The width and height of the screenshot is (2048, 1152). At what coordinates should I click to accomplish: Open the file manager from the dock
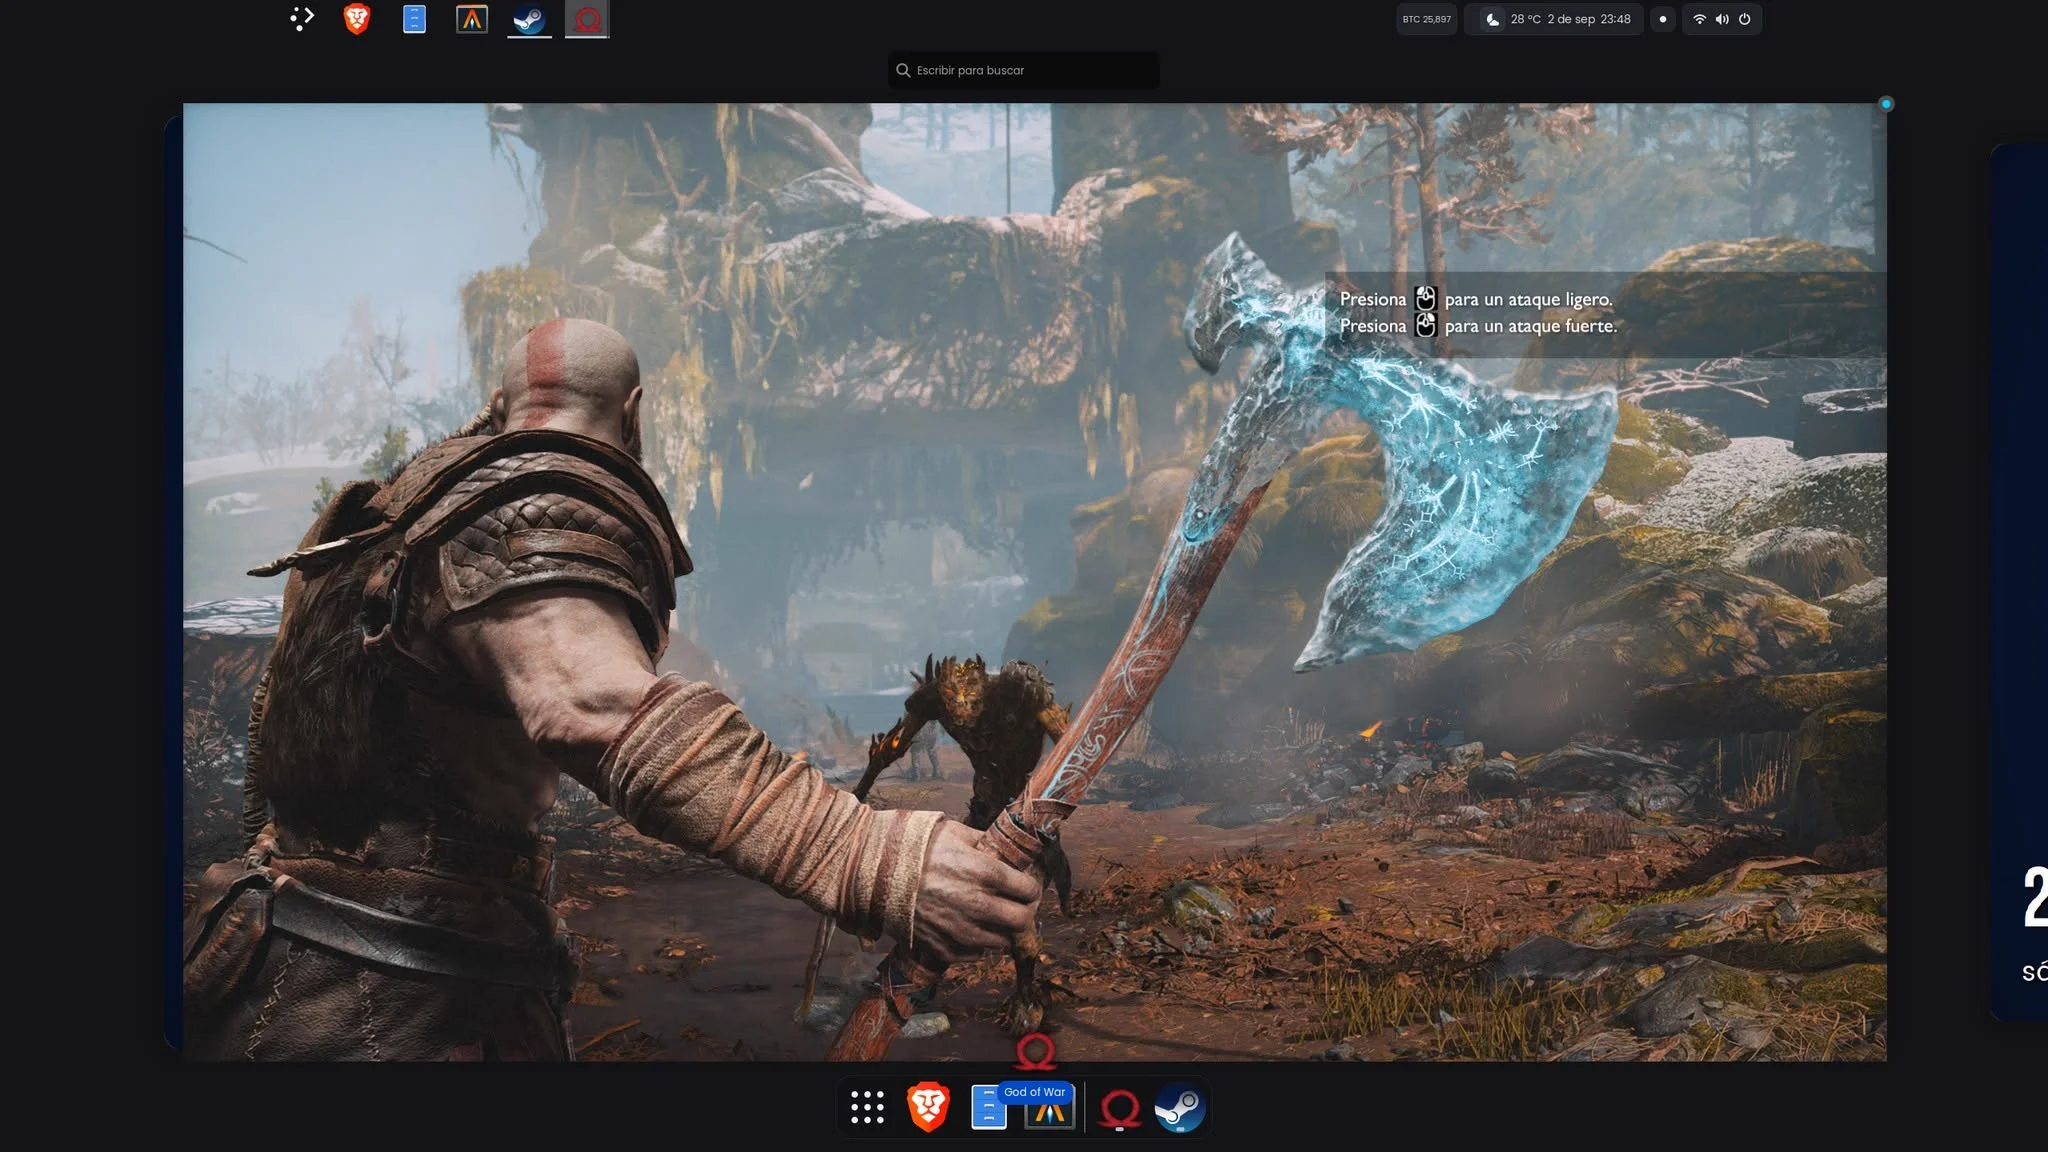coord(988,1107)
